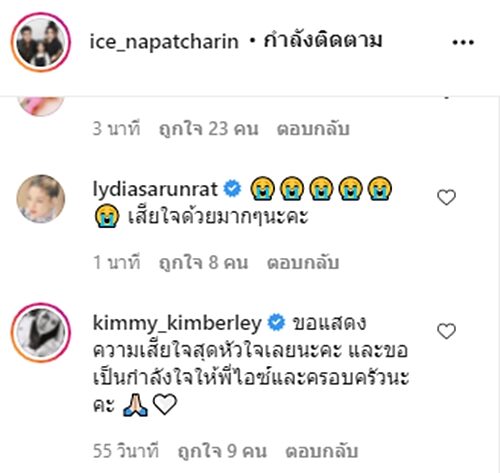The image size is (500, 473).
Task: Click the 55 วินาที timestamp on kimmy's comment
Action: pyautogui.click(x=126, y=451)
